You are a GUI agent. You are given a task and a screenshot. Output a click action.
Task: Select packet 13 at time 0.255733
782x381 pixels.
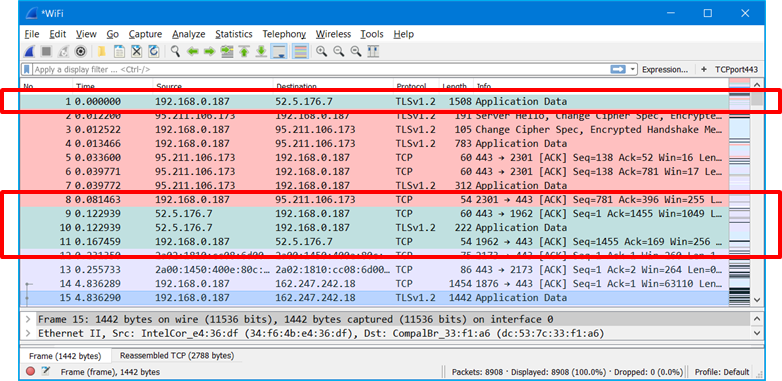[x=374, y=270]
